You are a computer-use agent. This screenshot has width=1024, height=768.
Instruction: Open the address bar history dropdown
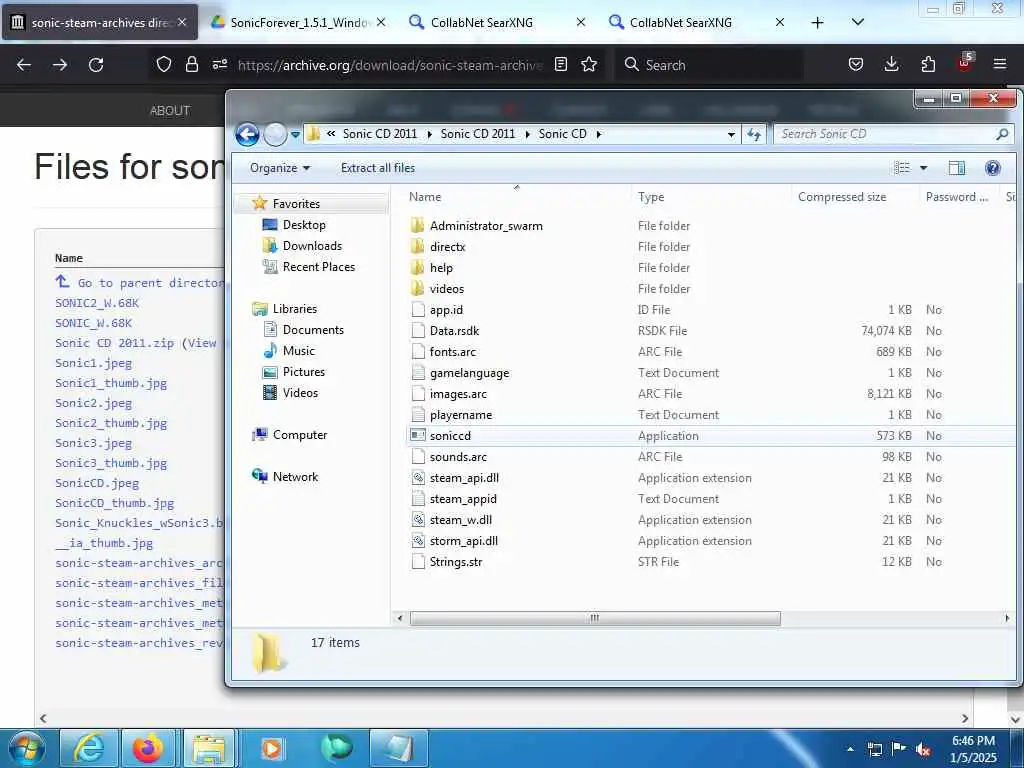tap(731, 135)
